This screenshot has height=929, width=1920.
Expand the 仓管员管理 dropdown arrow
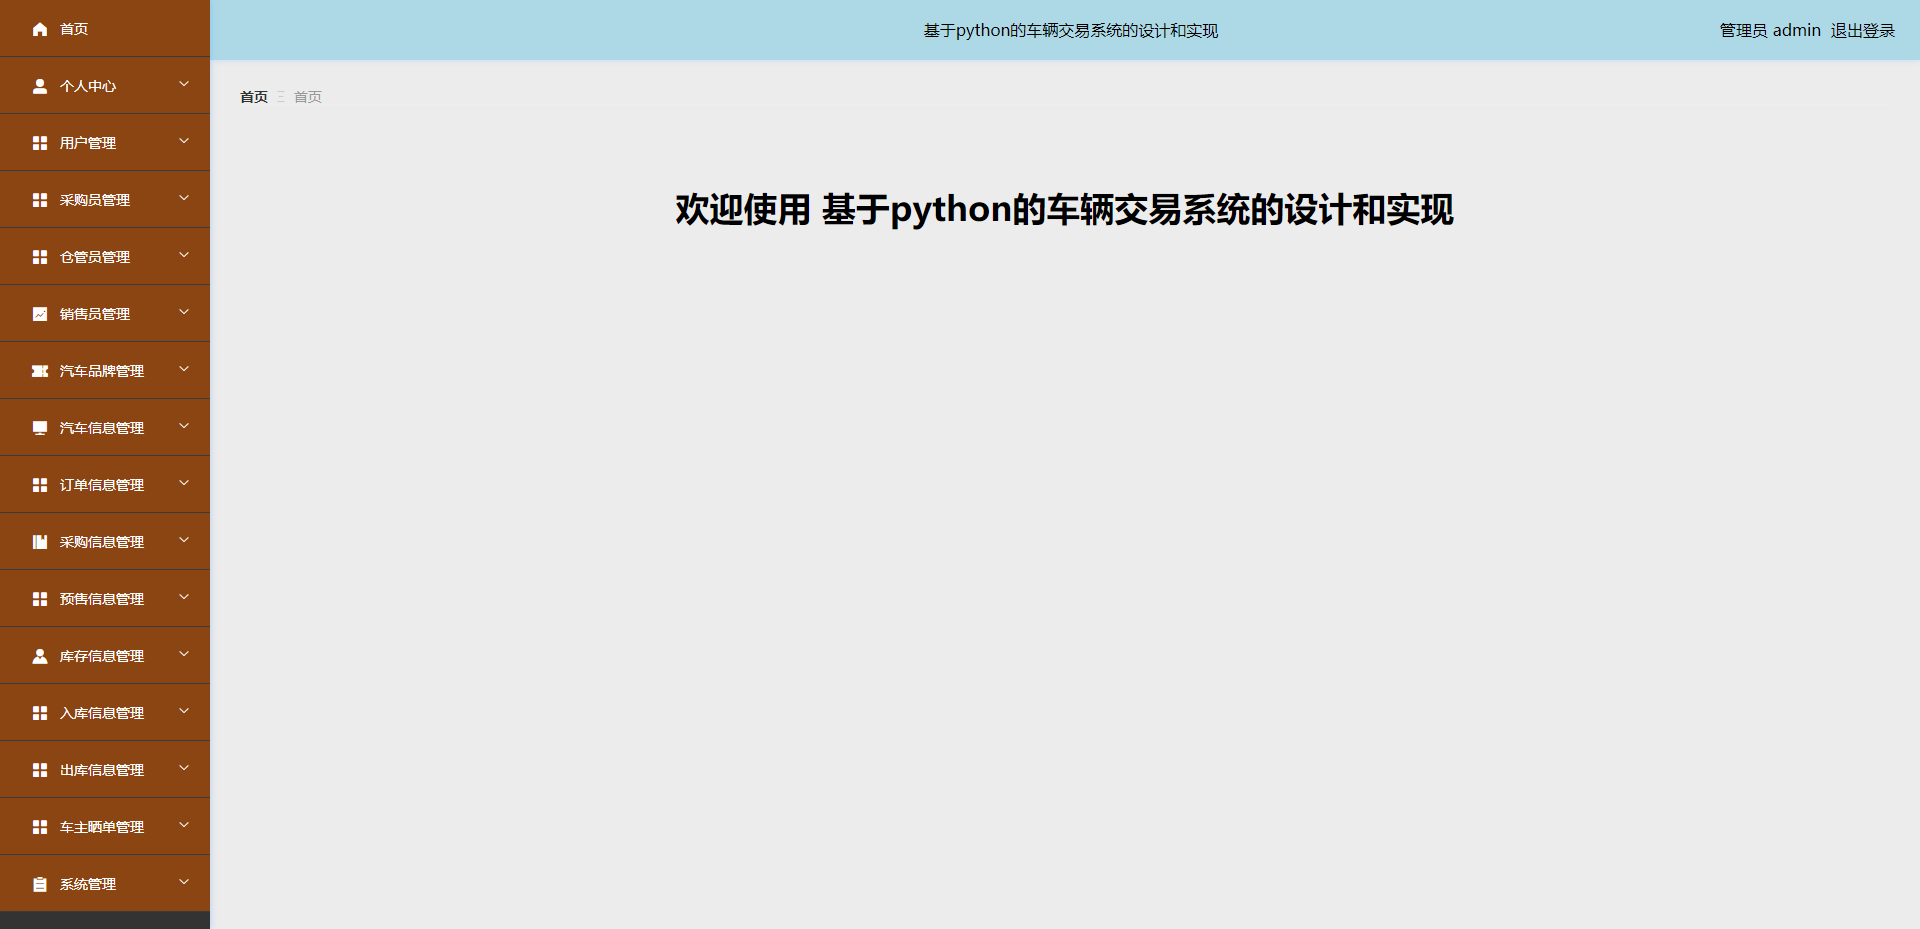(184, 256)
